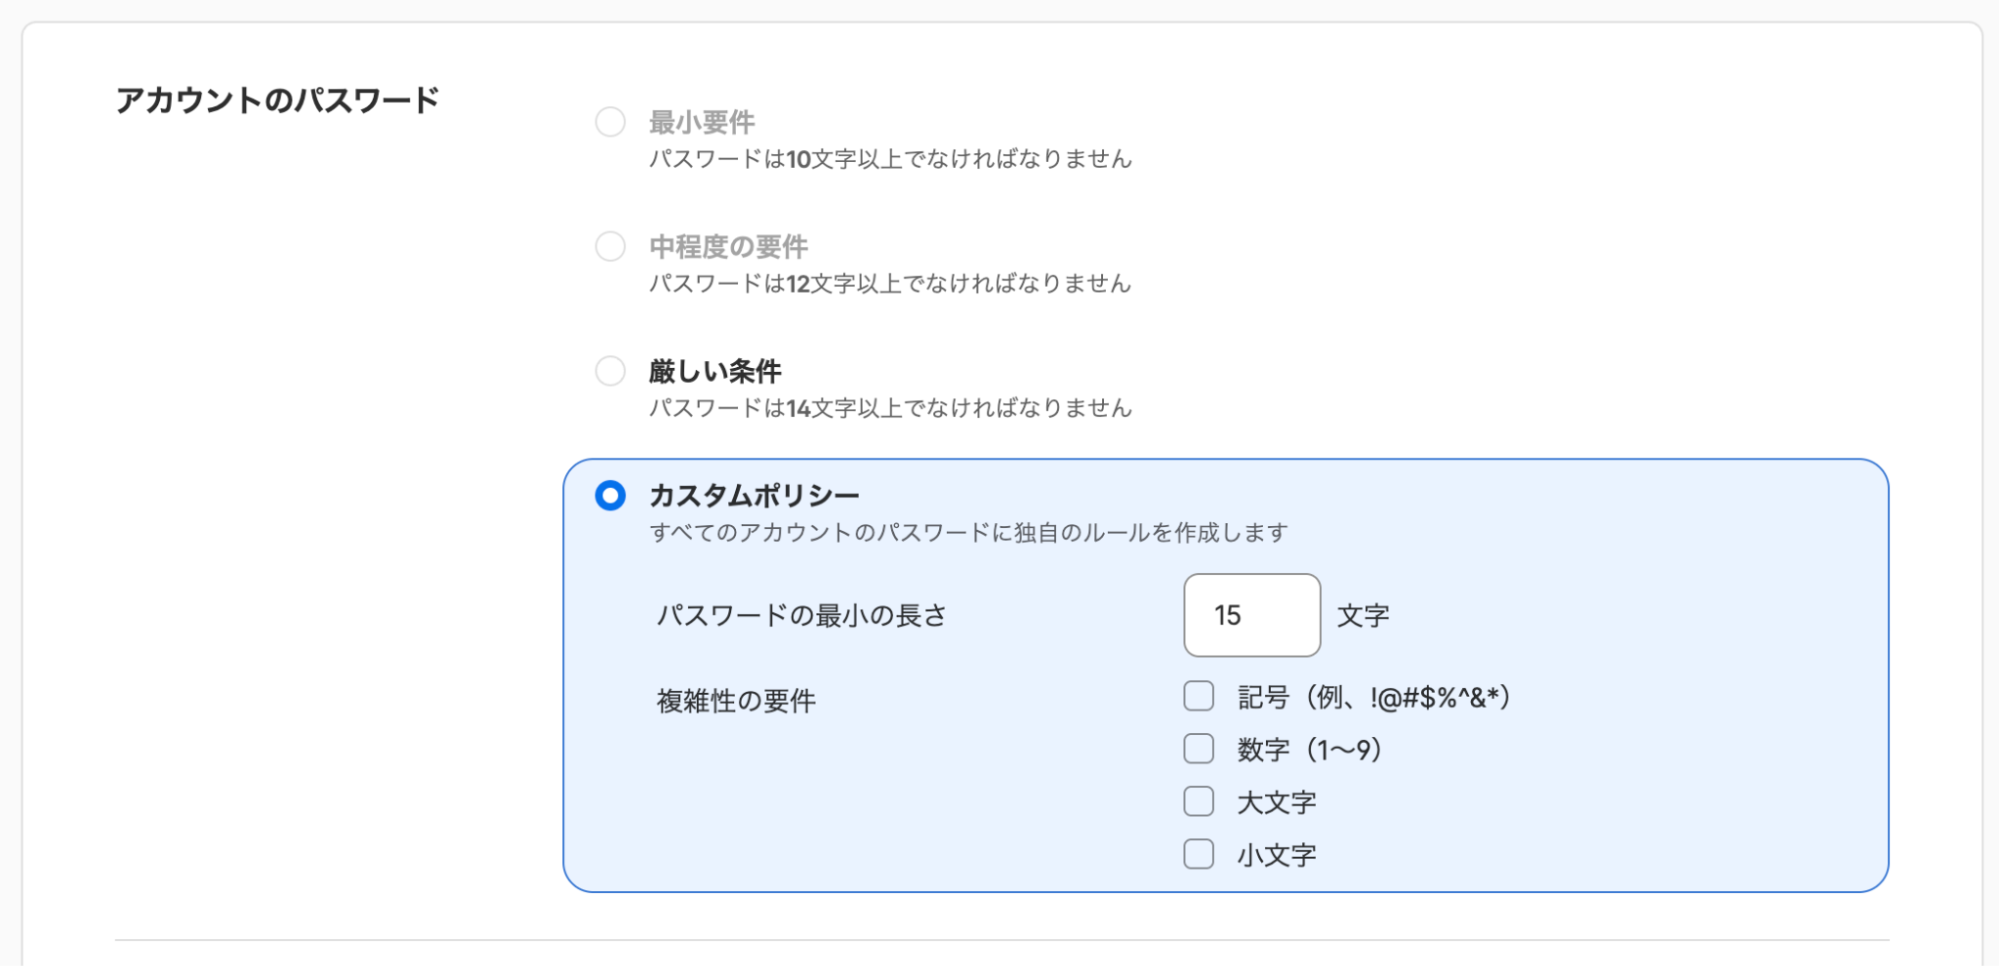Click the minimum password length input field
Screen dimensions: 1999x967
tap(1251, 615)
